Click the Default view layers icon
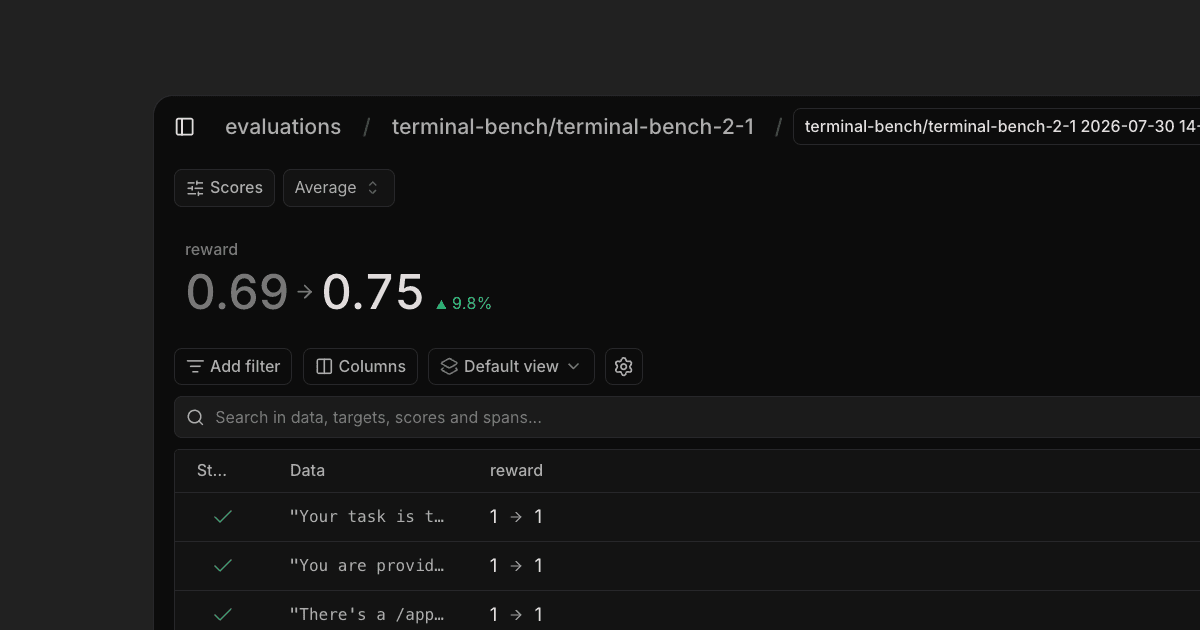 [449, 367]
